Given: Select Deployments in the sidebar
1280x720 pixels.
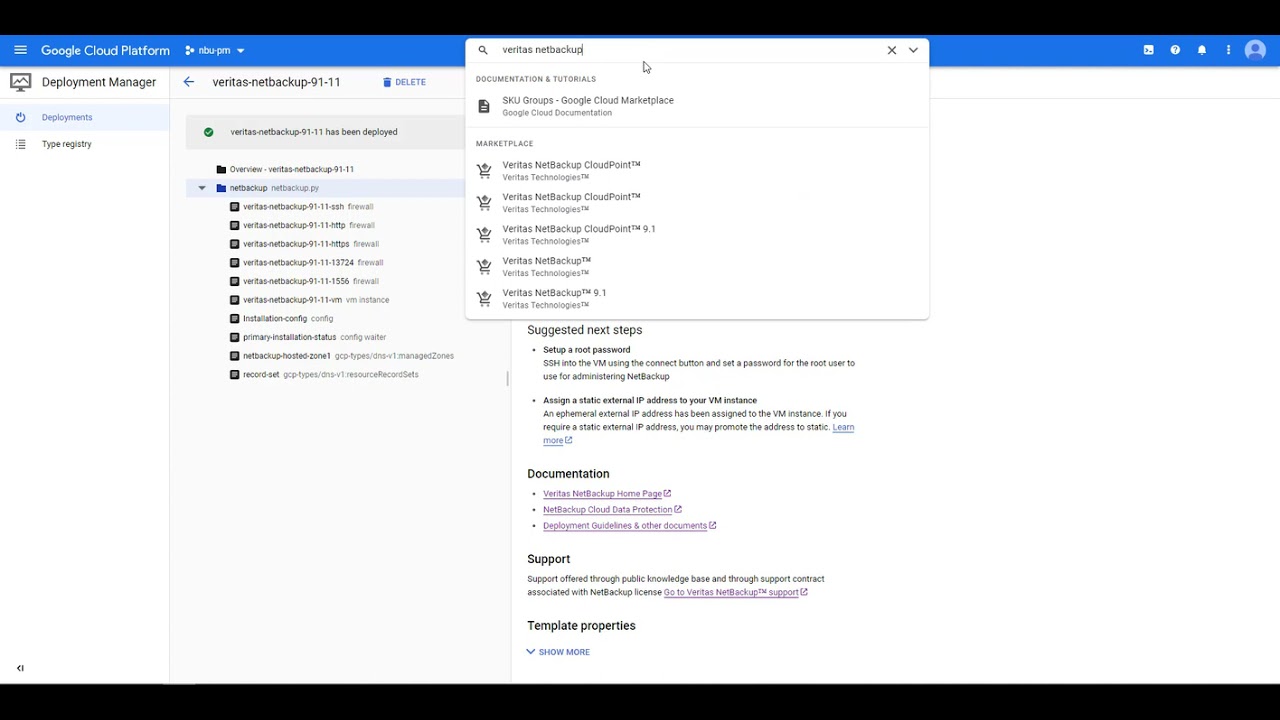Looking at the screenshot, I should [85, 117].
